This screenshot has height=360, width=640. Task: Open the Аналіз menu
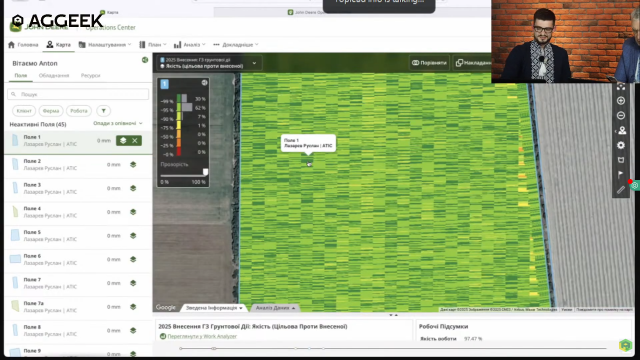coord(189,44)
